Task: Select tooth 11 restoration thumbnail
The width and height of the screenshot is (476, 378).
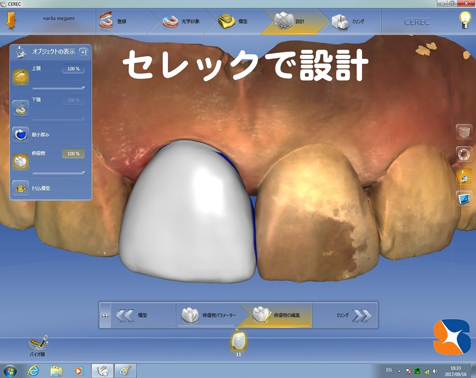Action: (238, 341)
